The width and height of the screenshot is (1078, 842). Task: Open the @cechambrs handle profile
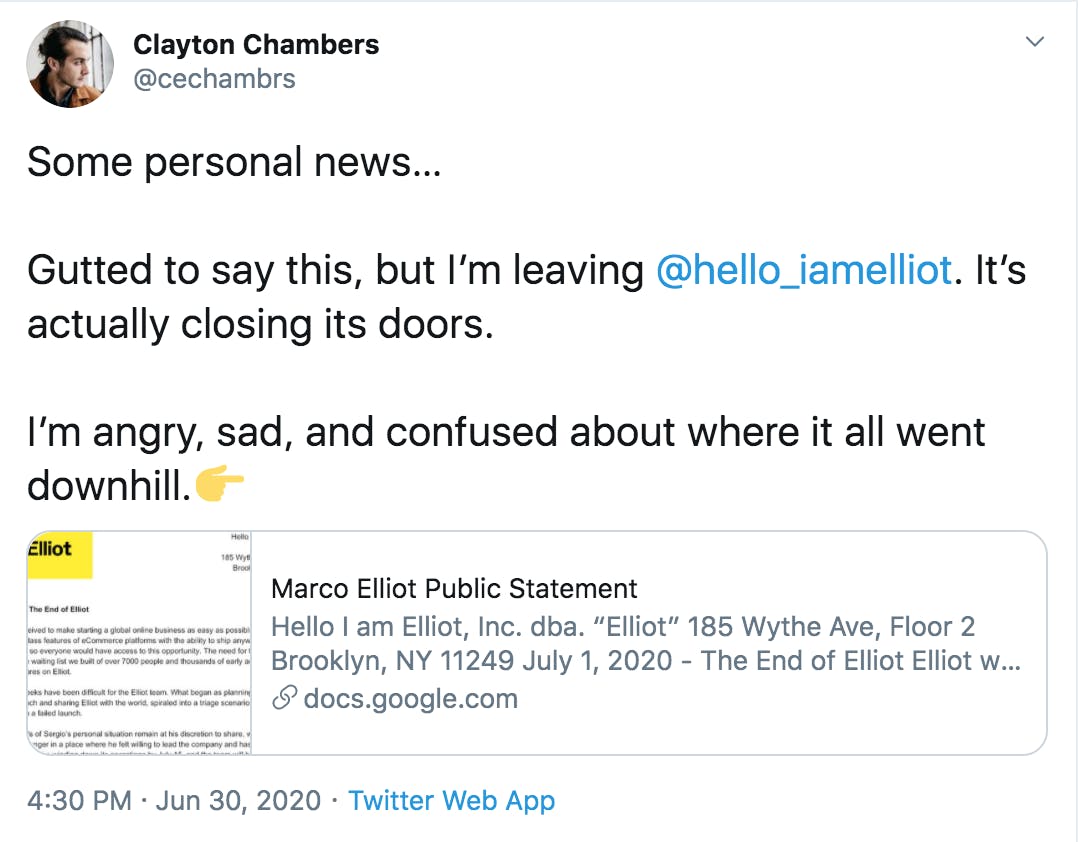click(x=214, y=79)
